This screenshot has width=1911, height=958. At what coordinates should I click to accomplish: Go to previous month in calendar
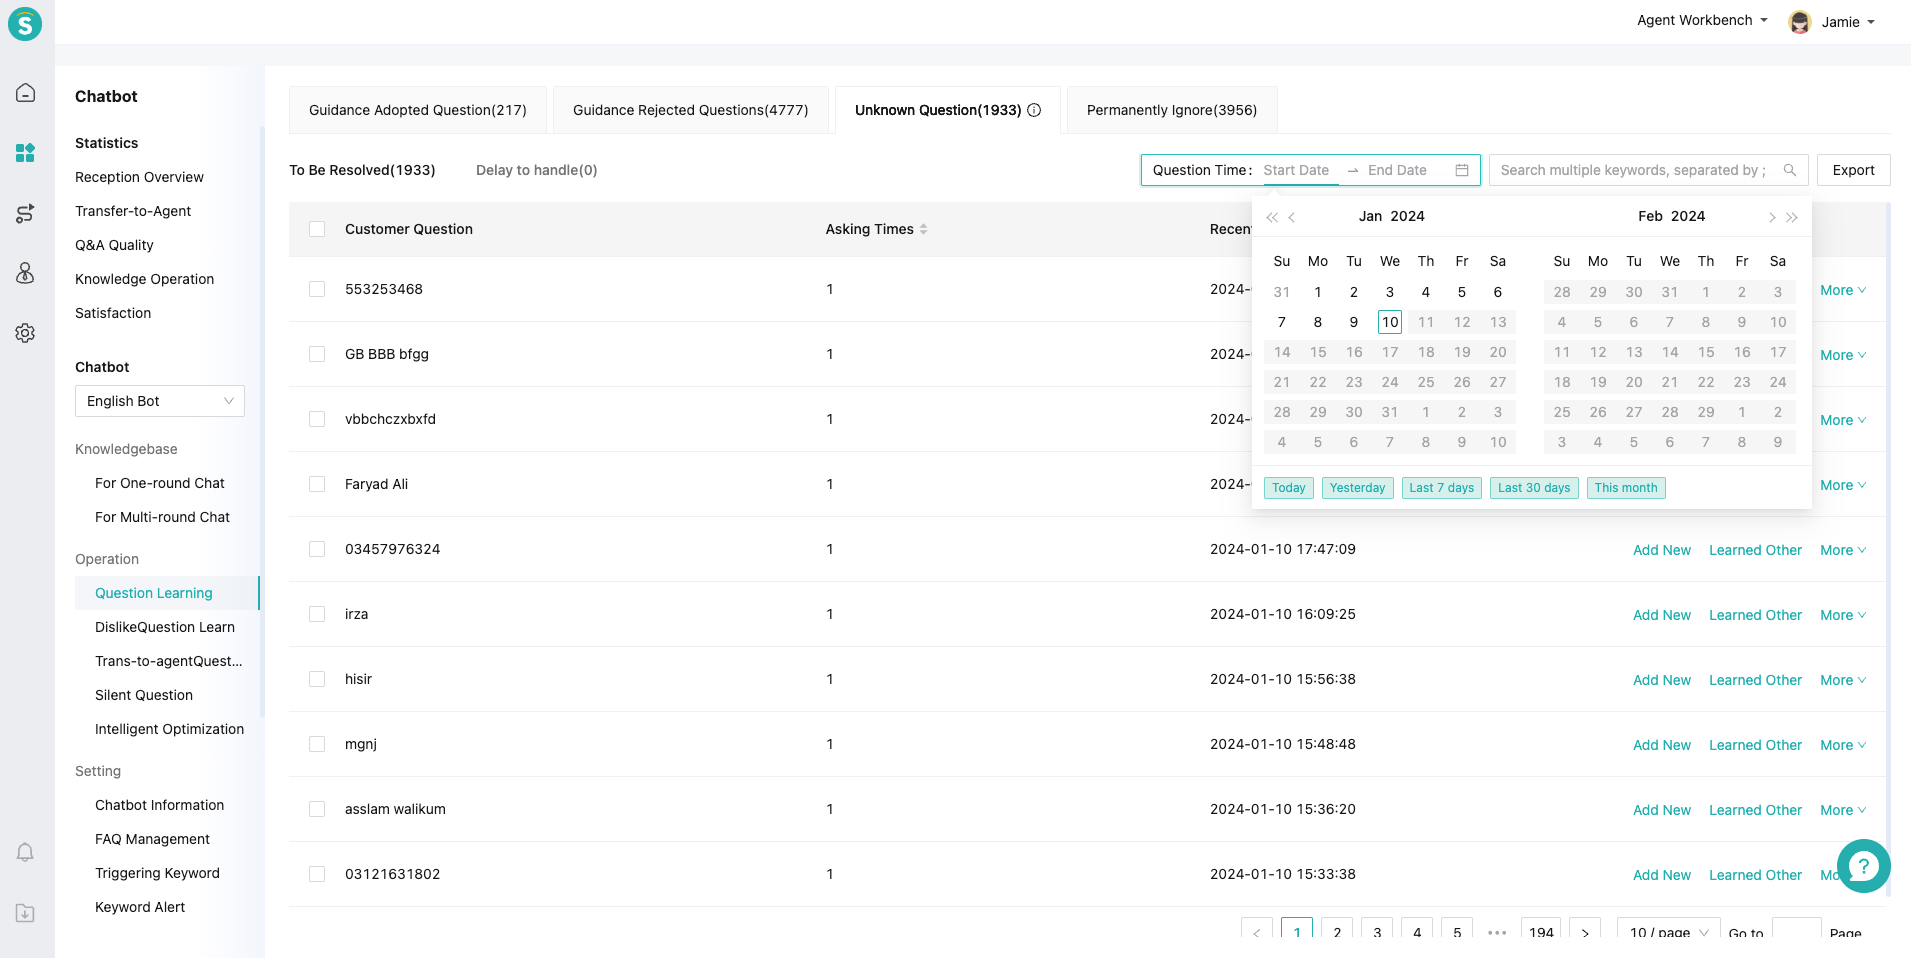tap(1292, 217)
